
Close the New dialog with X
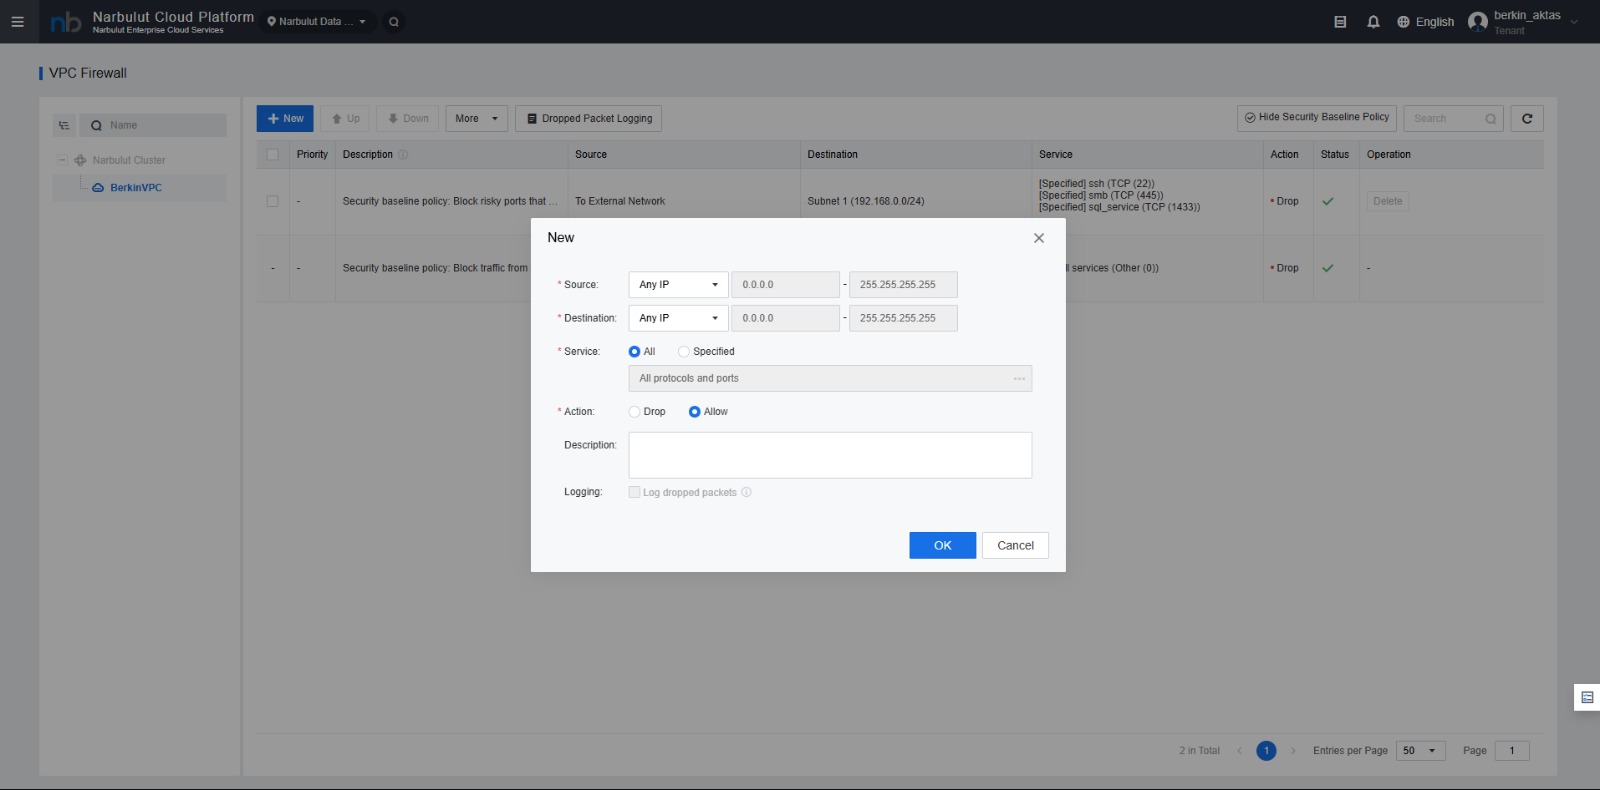pos(1038,238)
